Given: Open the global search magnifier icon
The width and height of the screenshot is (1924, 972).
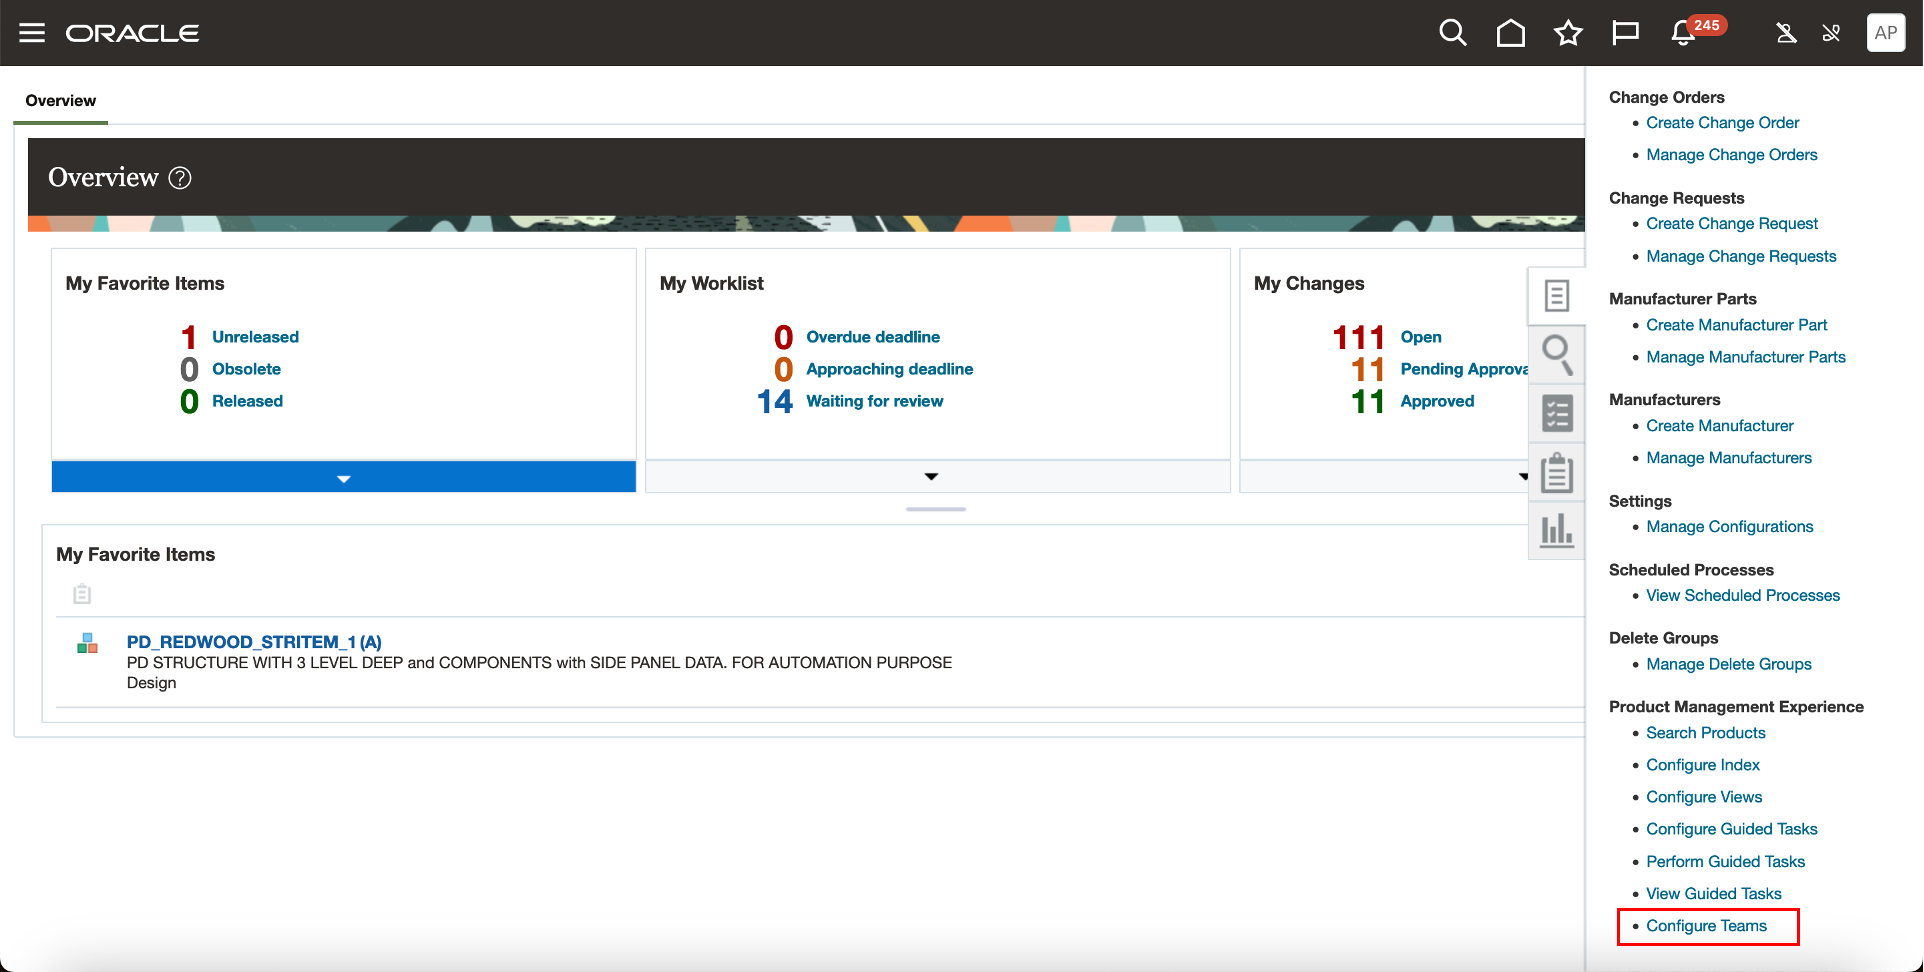Looking at the screenshot, I should click(1453, 33).
